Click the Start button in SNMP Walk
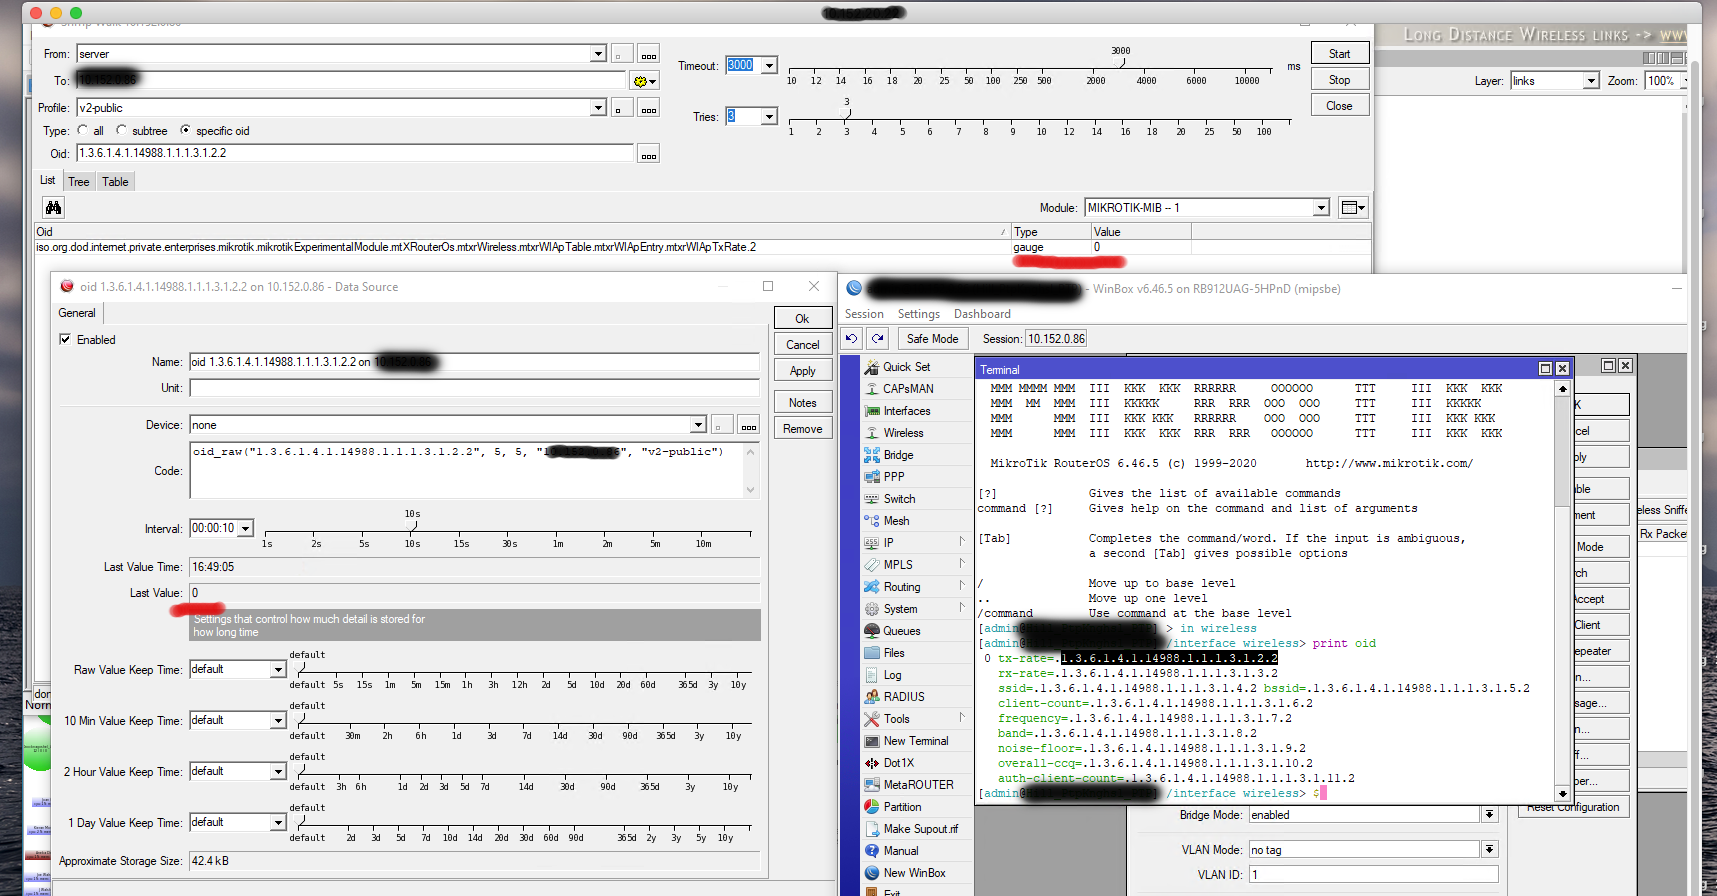This screenshot has height=896, width=1717. click(1340, 54)
